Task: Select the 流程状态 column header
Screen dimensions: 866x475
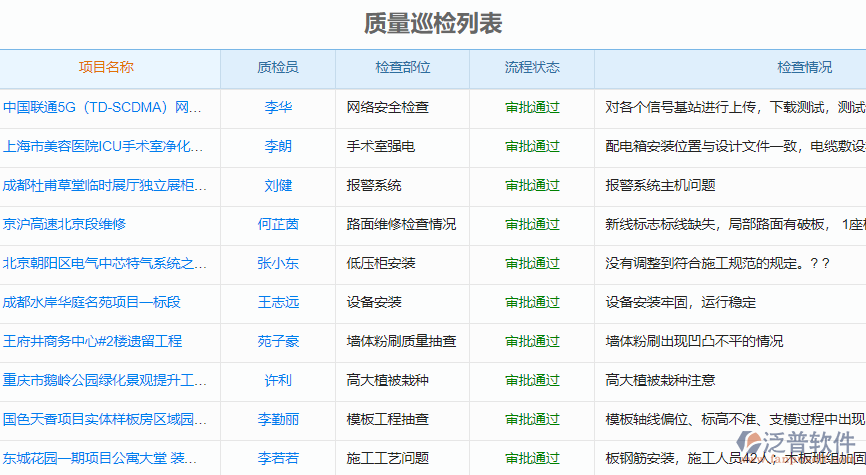Action: [x=532, y=68]
